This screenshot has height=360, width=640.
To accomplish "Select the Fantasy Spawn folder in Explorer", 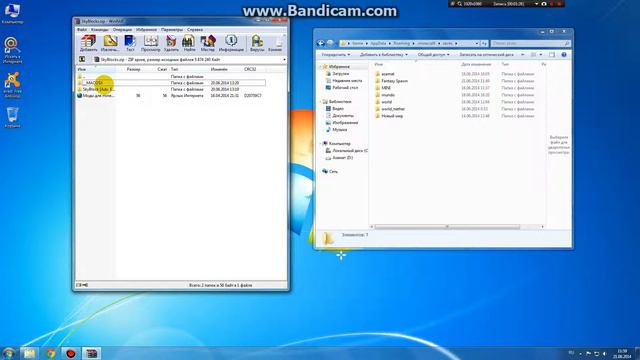I will (x=394, y=81).
